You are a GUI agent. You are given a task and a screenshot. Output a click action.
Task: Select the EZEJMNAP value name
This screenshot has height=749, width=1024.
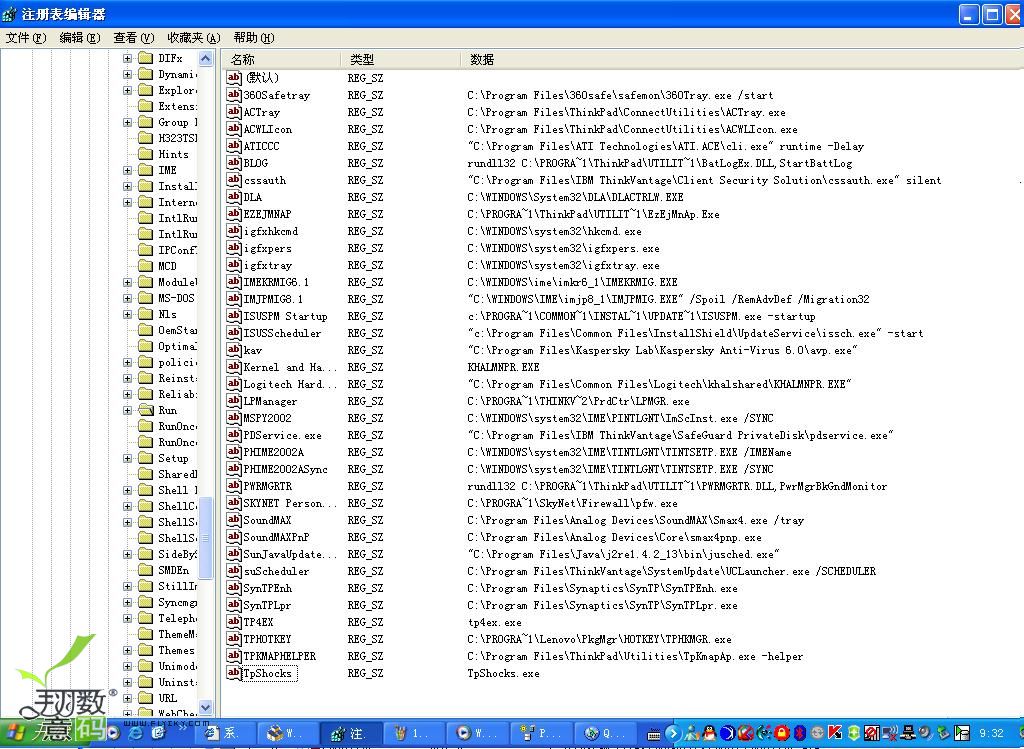coord(267,214)
